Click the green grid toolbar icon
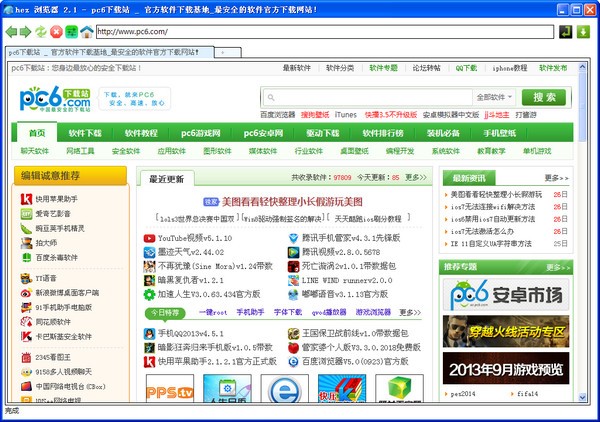This screenshot has width=600, height=422. pyautogui.click(x=71, y=32)
